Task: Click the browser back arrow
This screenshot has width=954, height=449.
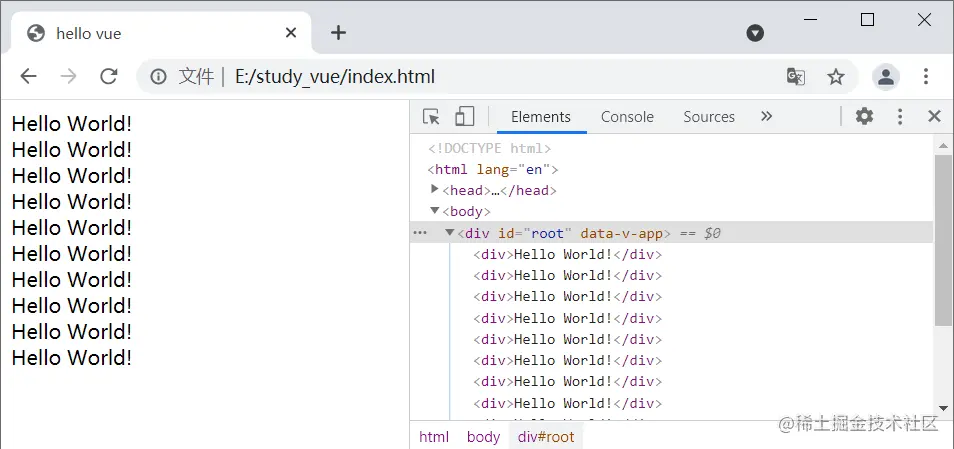Action: tap(28, 76)
